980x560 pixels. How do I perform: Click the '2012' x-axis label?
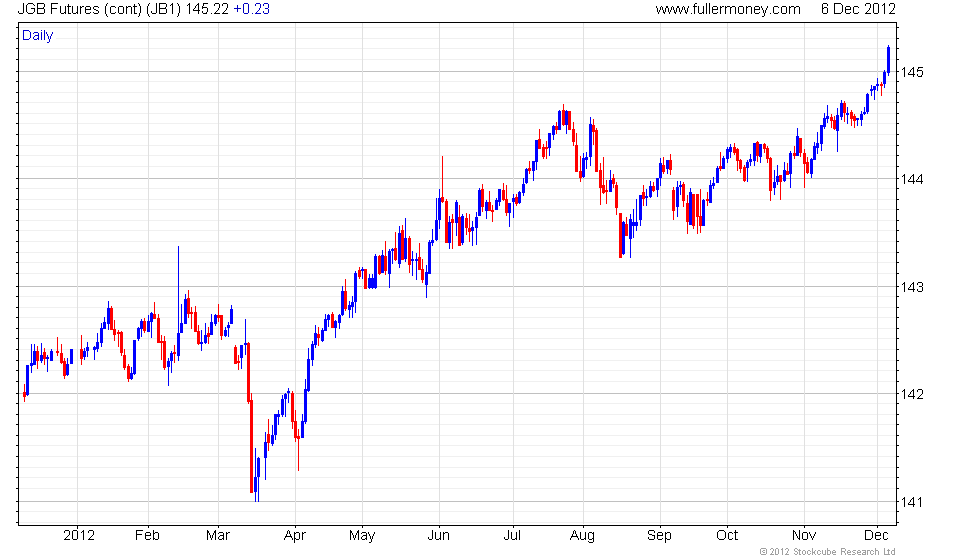pos(79,536)
